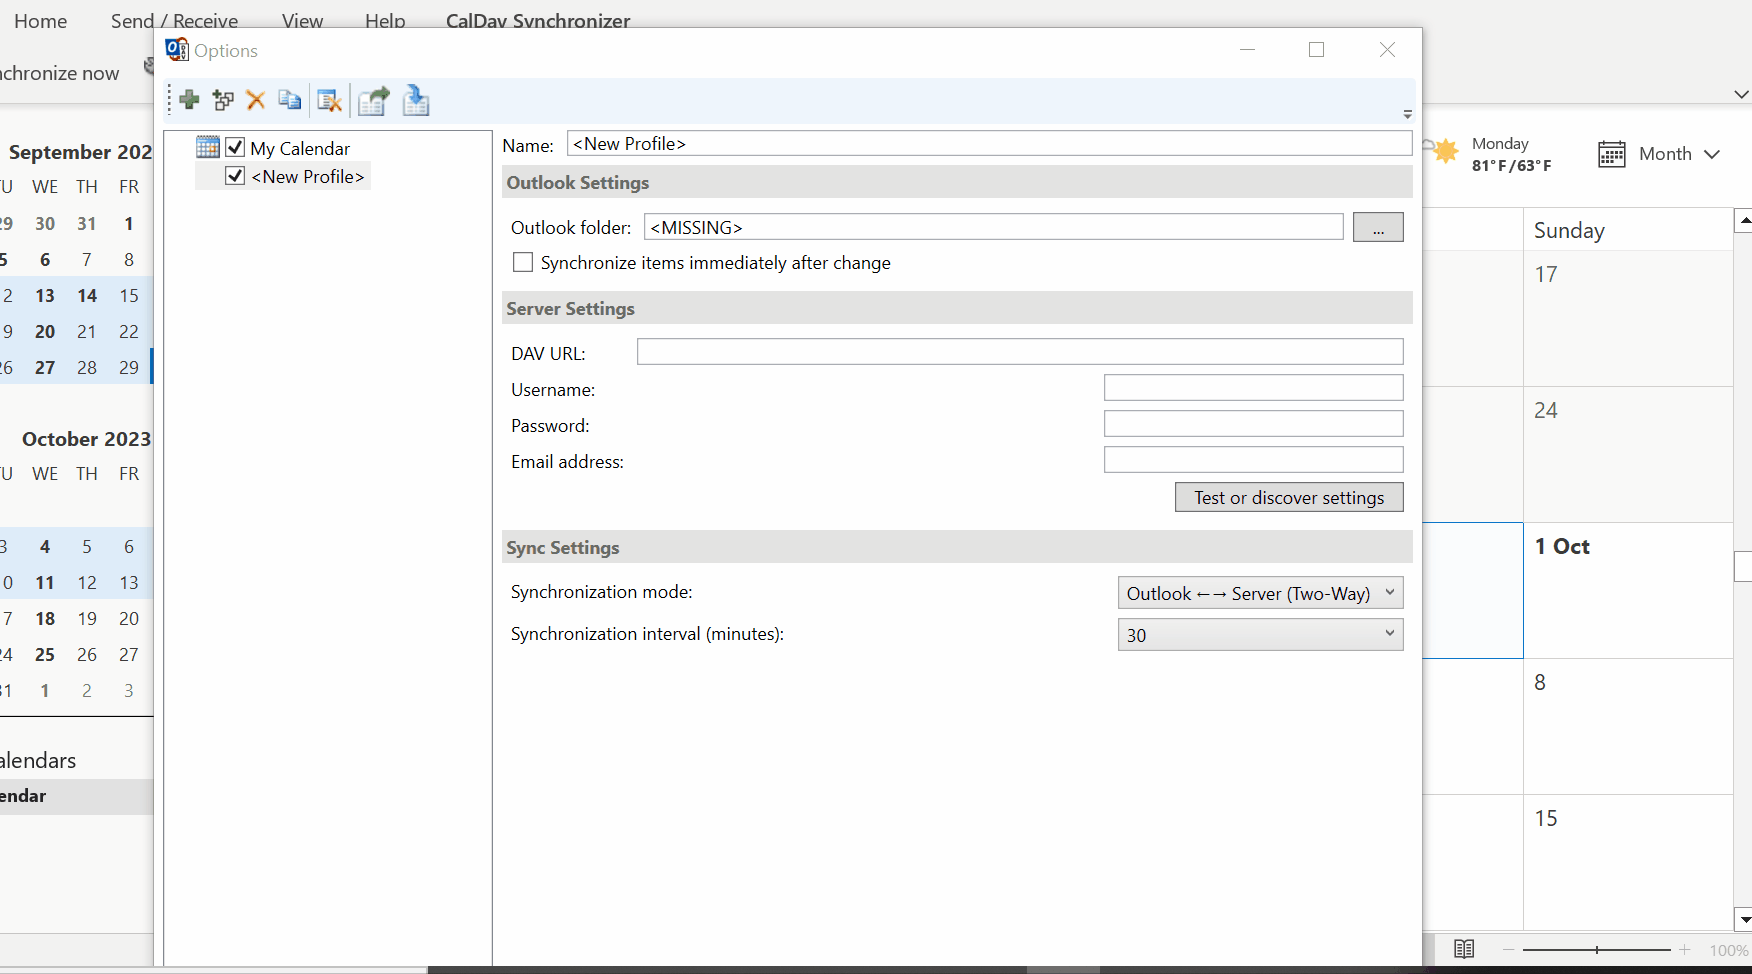Click Test or discover settings
Image resolution: width=1752 pixels, height=974 pixels.
click(1288, 497)
